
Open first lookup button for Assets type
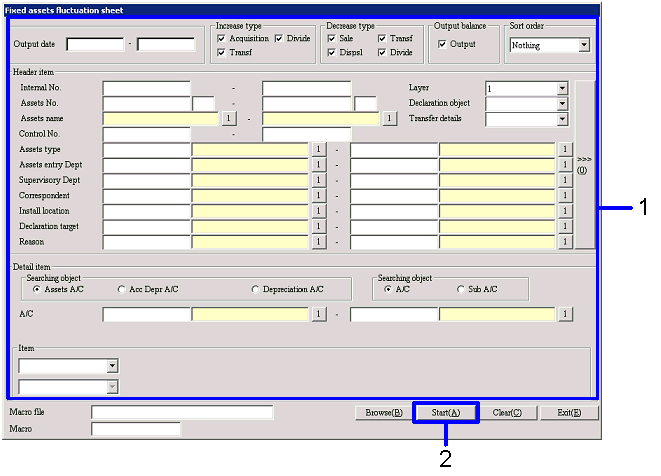pyautogui.click(x=319, y=149)
